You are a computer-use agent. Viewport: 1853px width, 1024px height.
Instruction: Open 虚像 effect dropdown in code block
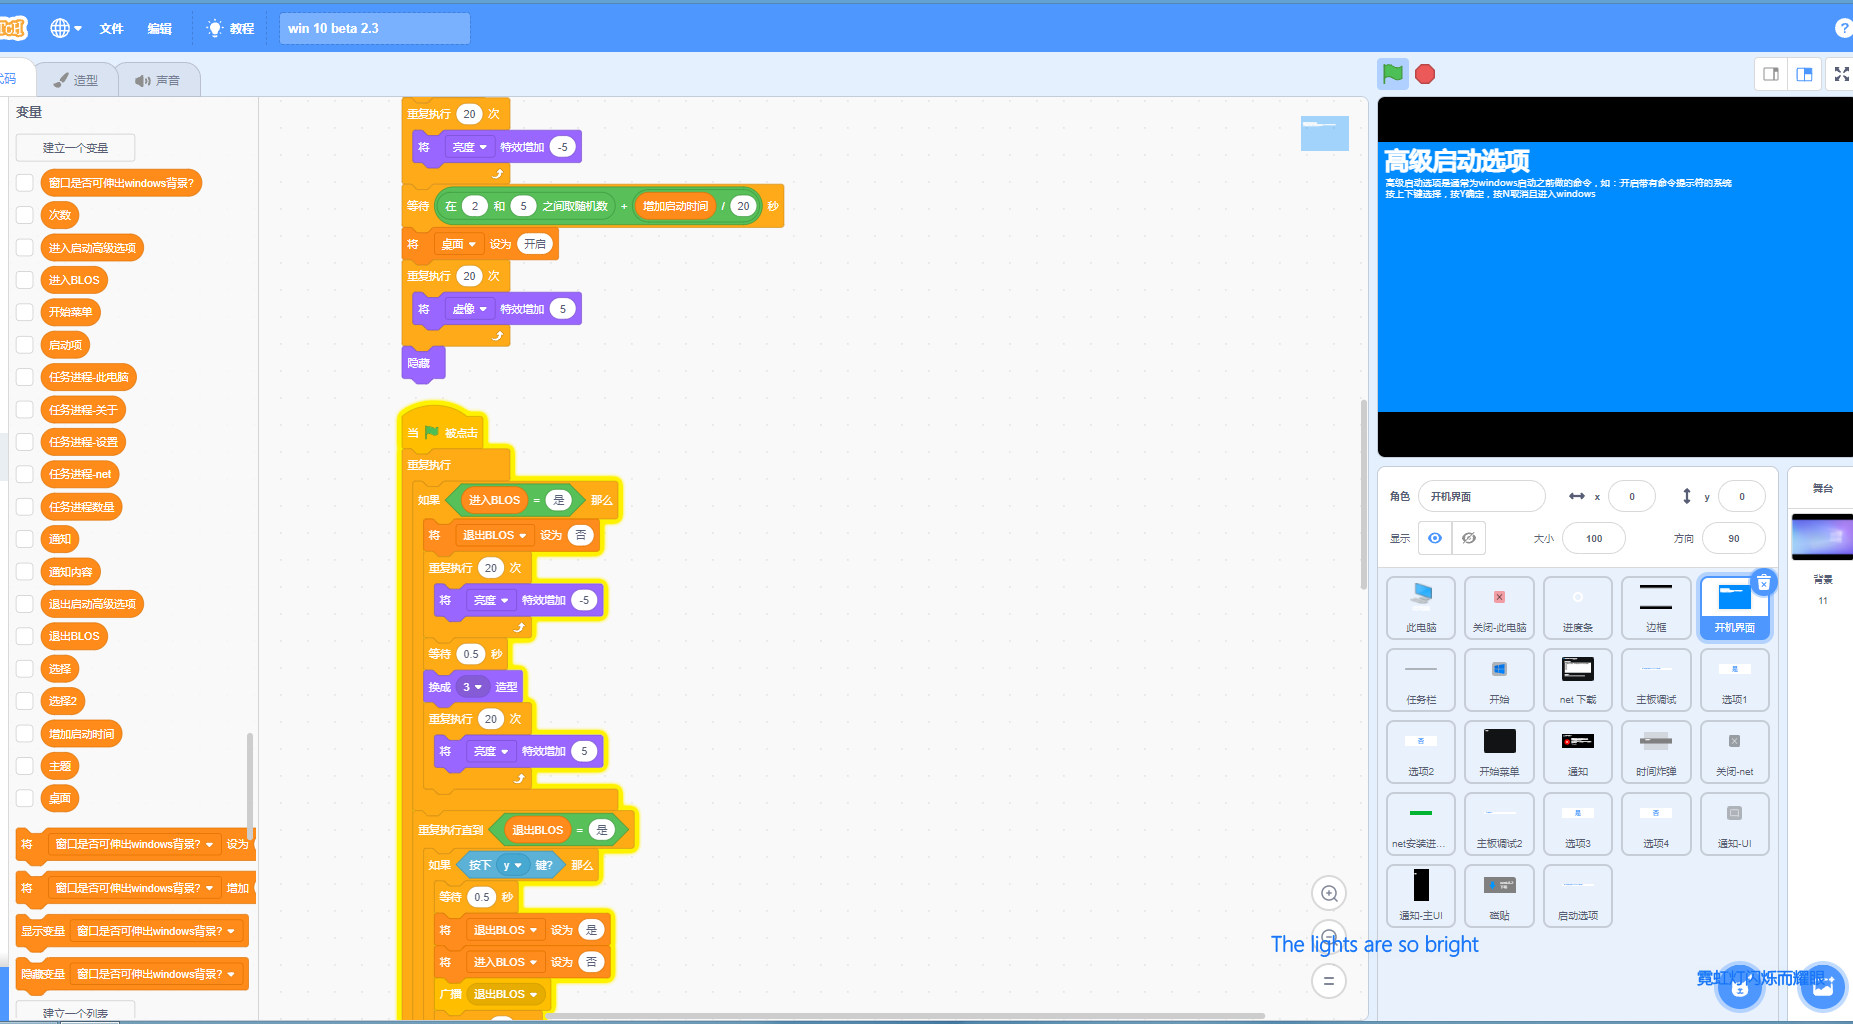tap(469, 309)
